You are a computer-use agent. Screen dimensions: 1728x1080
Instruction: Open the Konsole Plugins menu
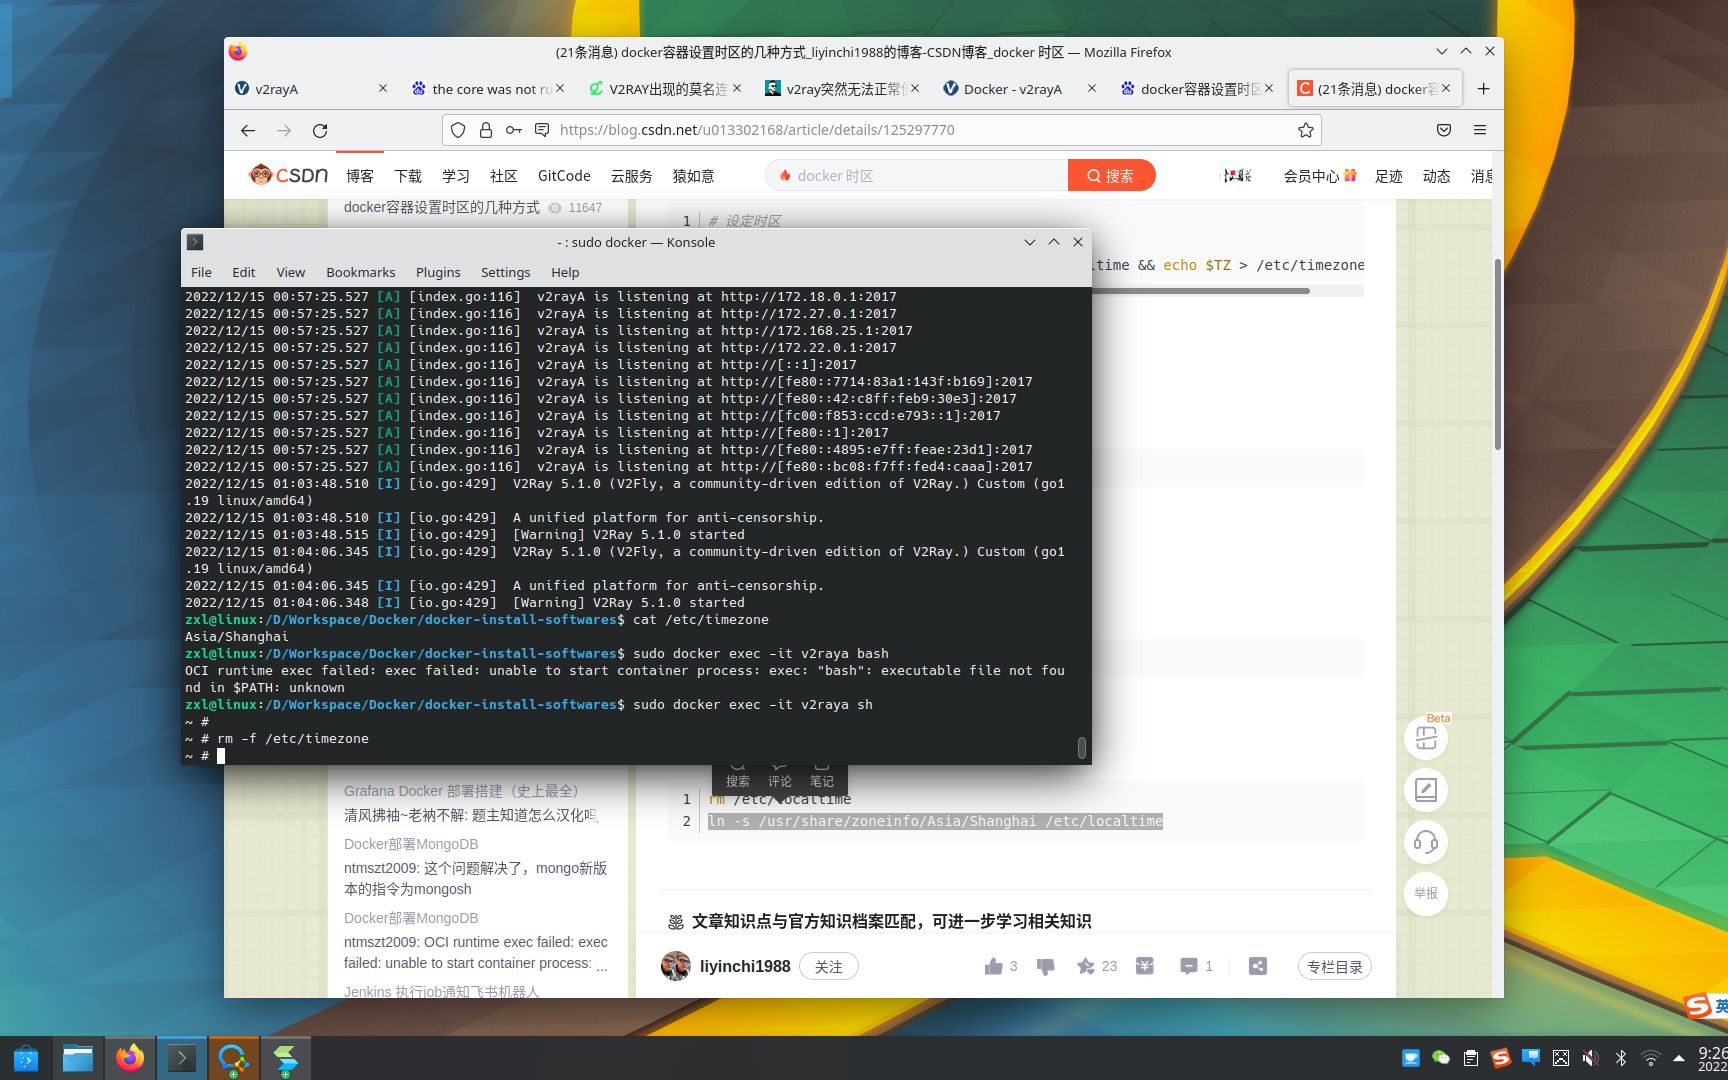tap(438, 272)
